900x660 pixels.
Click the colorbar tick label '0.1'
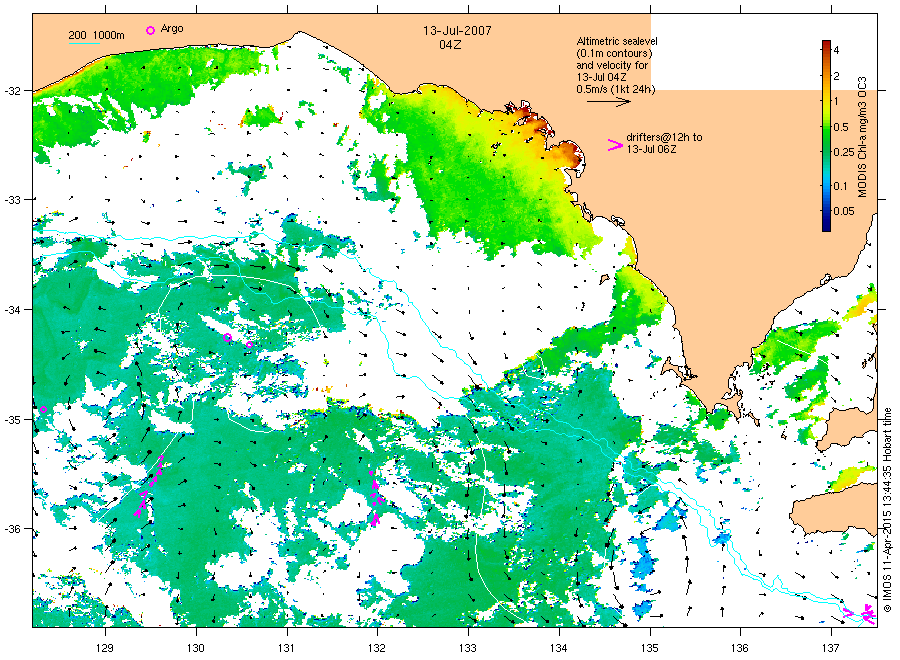pos(840,186)
